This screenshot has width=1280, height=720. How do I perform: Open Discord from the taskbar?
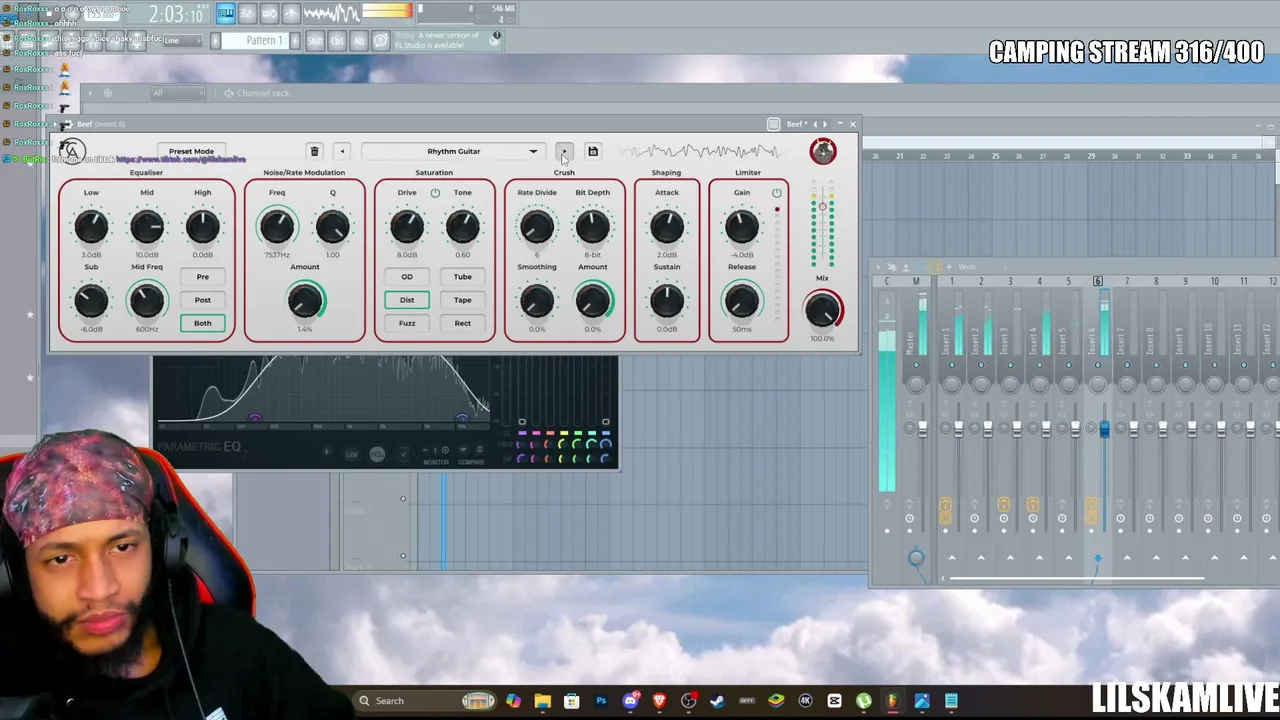click(630, 701)
